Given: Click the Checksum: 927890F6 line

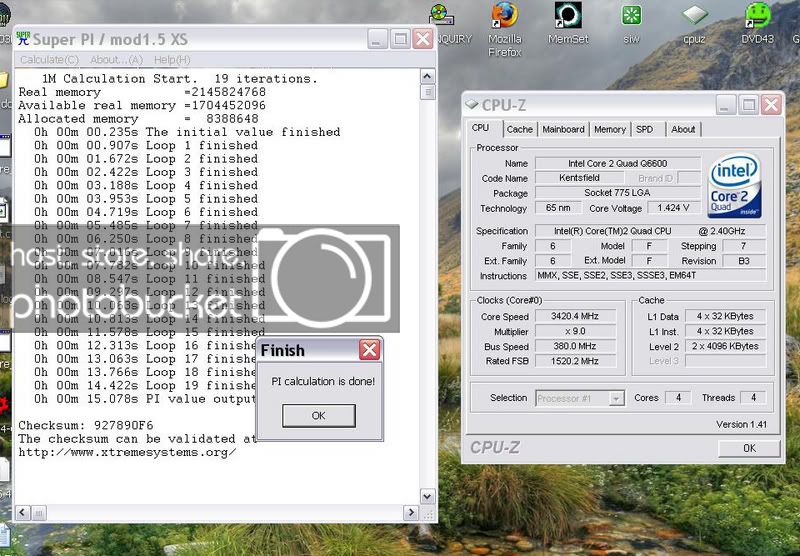Looking at the screenshot, I should click(x=86, y=425).
